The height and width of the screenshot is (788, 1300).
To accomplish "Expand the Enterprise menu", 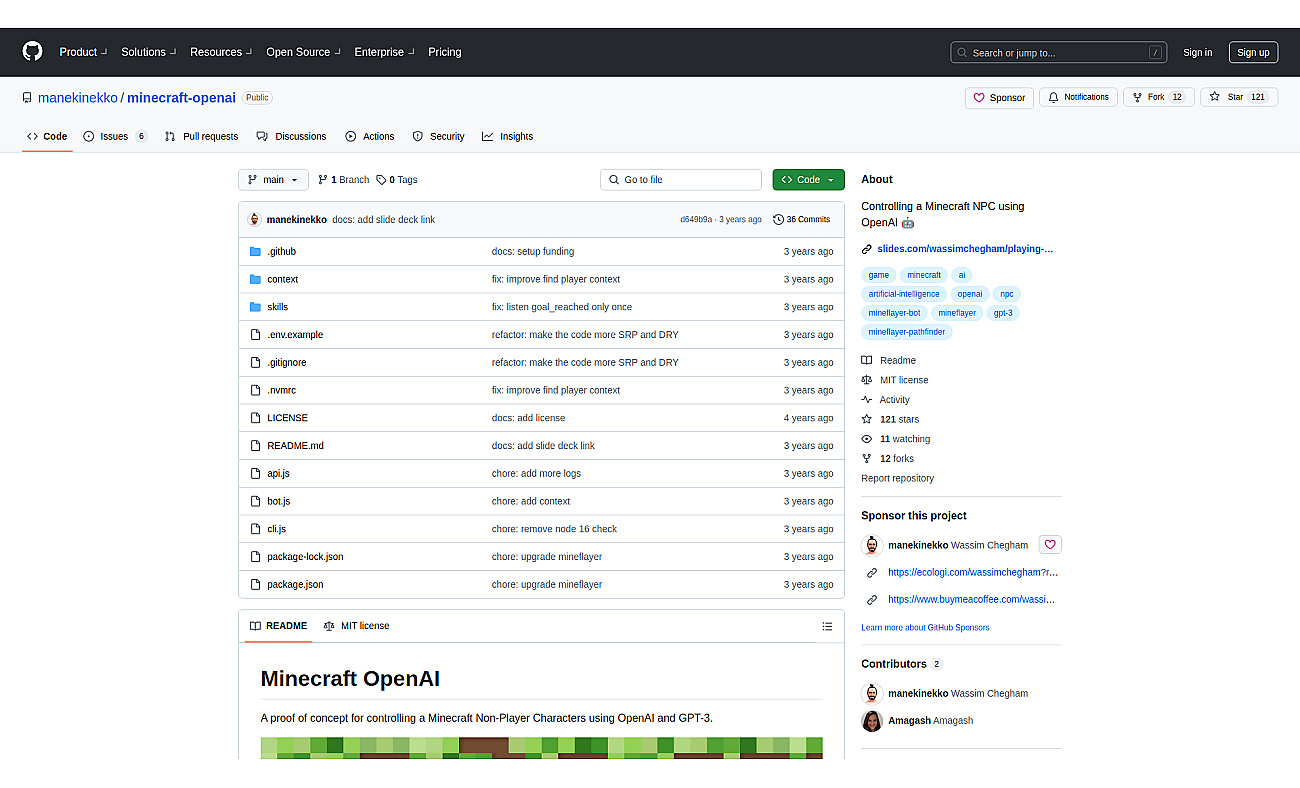I will [x=384, y=52].
